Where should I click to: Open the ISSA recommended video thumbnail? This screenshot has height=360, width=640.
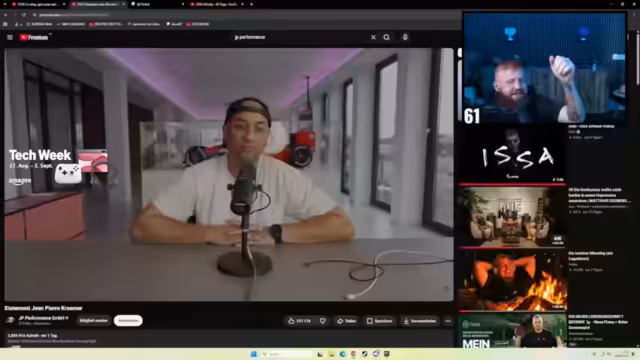[x=512, y=154]
